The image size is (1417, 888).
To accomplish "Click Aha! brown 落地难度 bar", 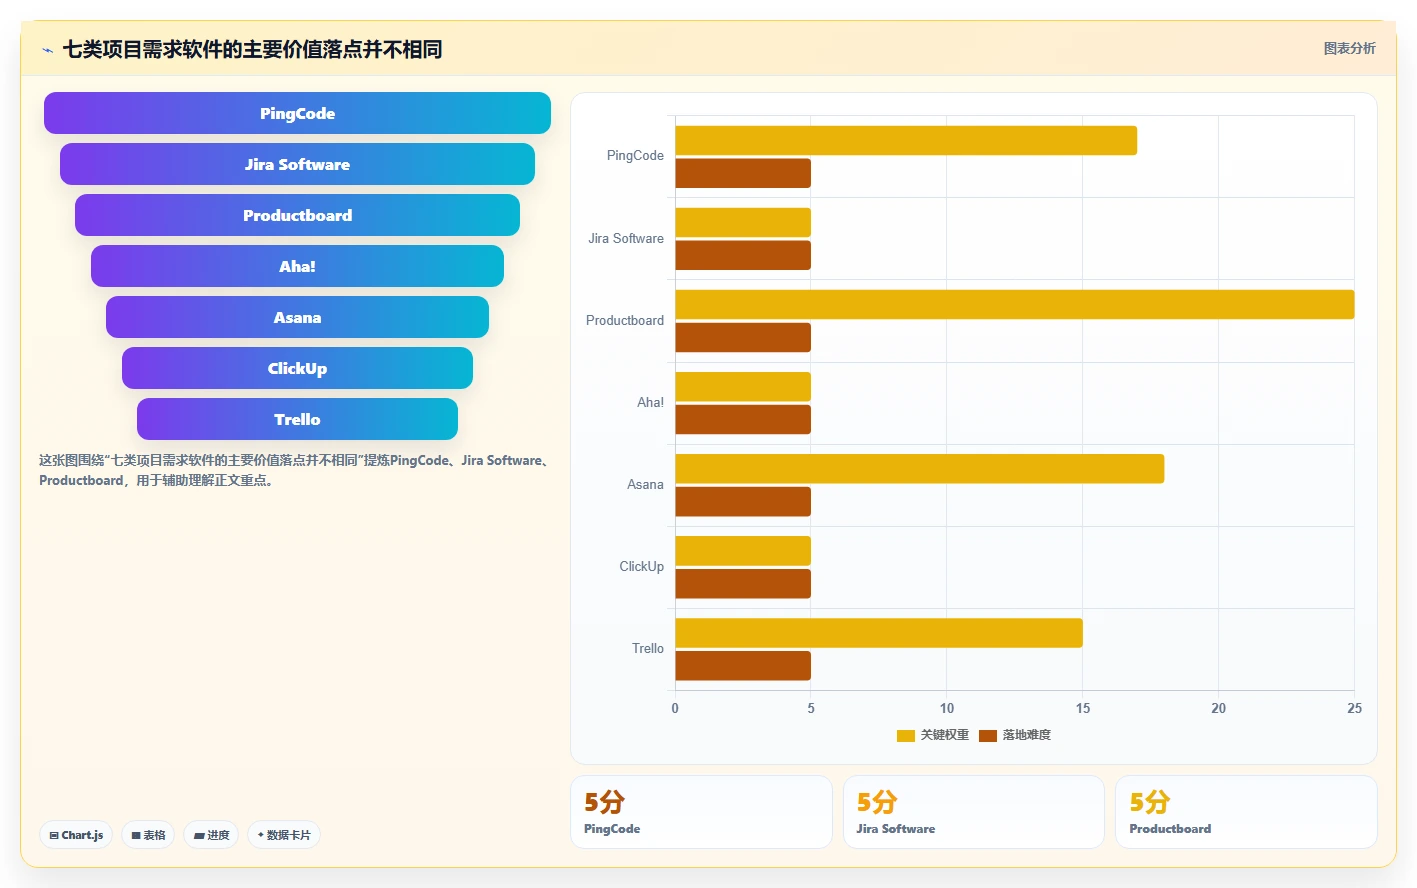I will coord(743,419).
